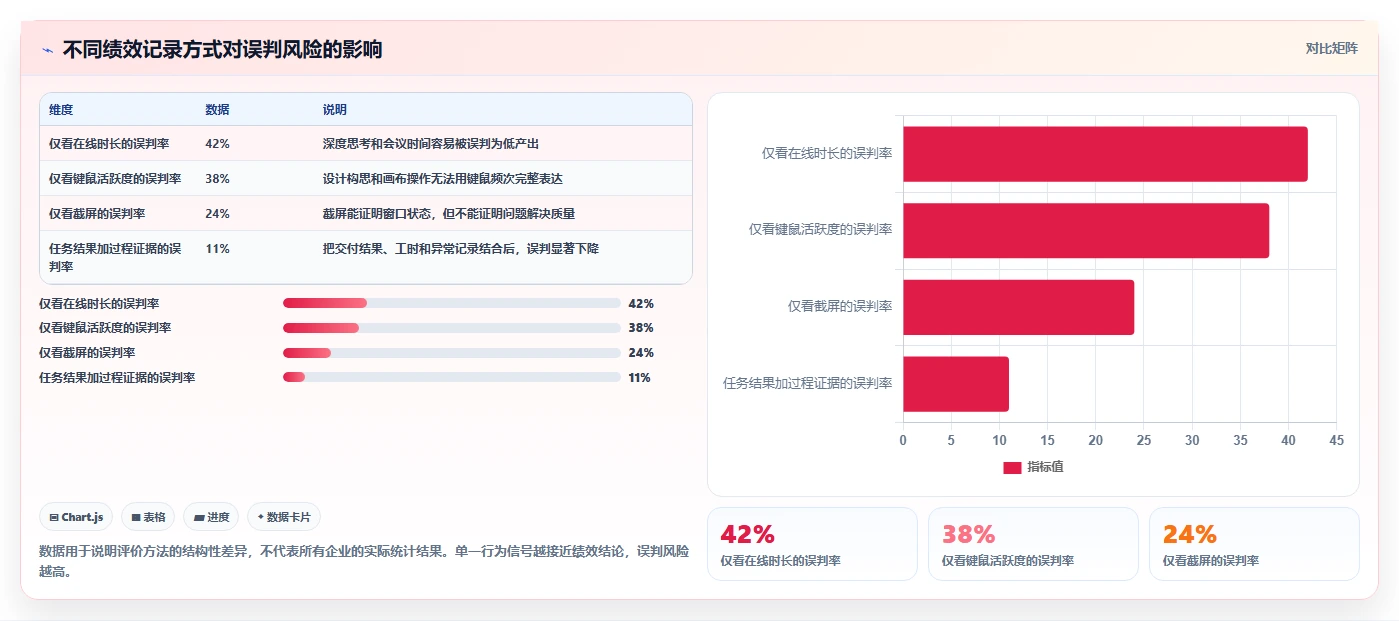
Task: Click the footnote starting 数据用于说明评价方法
Action: pos(364,562)
